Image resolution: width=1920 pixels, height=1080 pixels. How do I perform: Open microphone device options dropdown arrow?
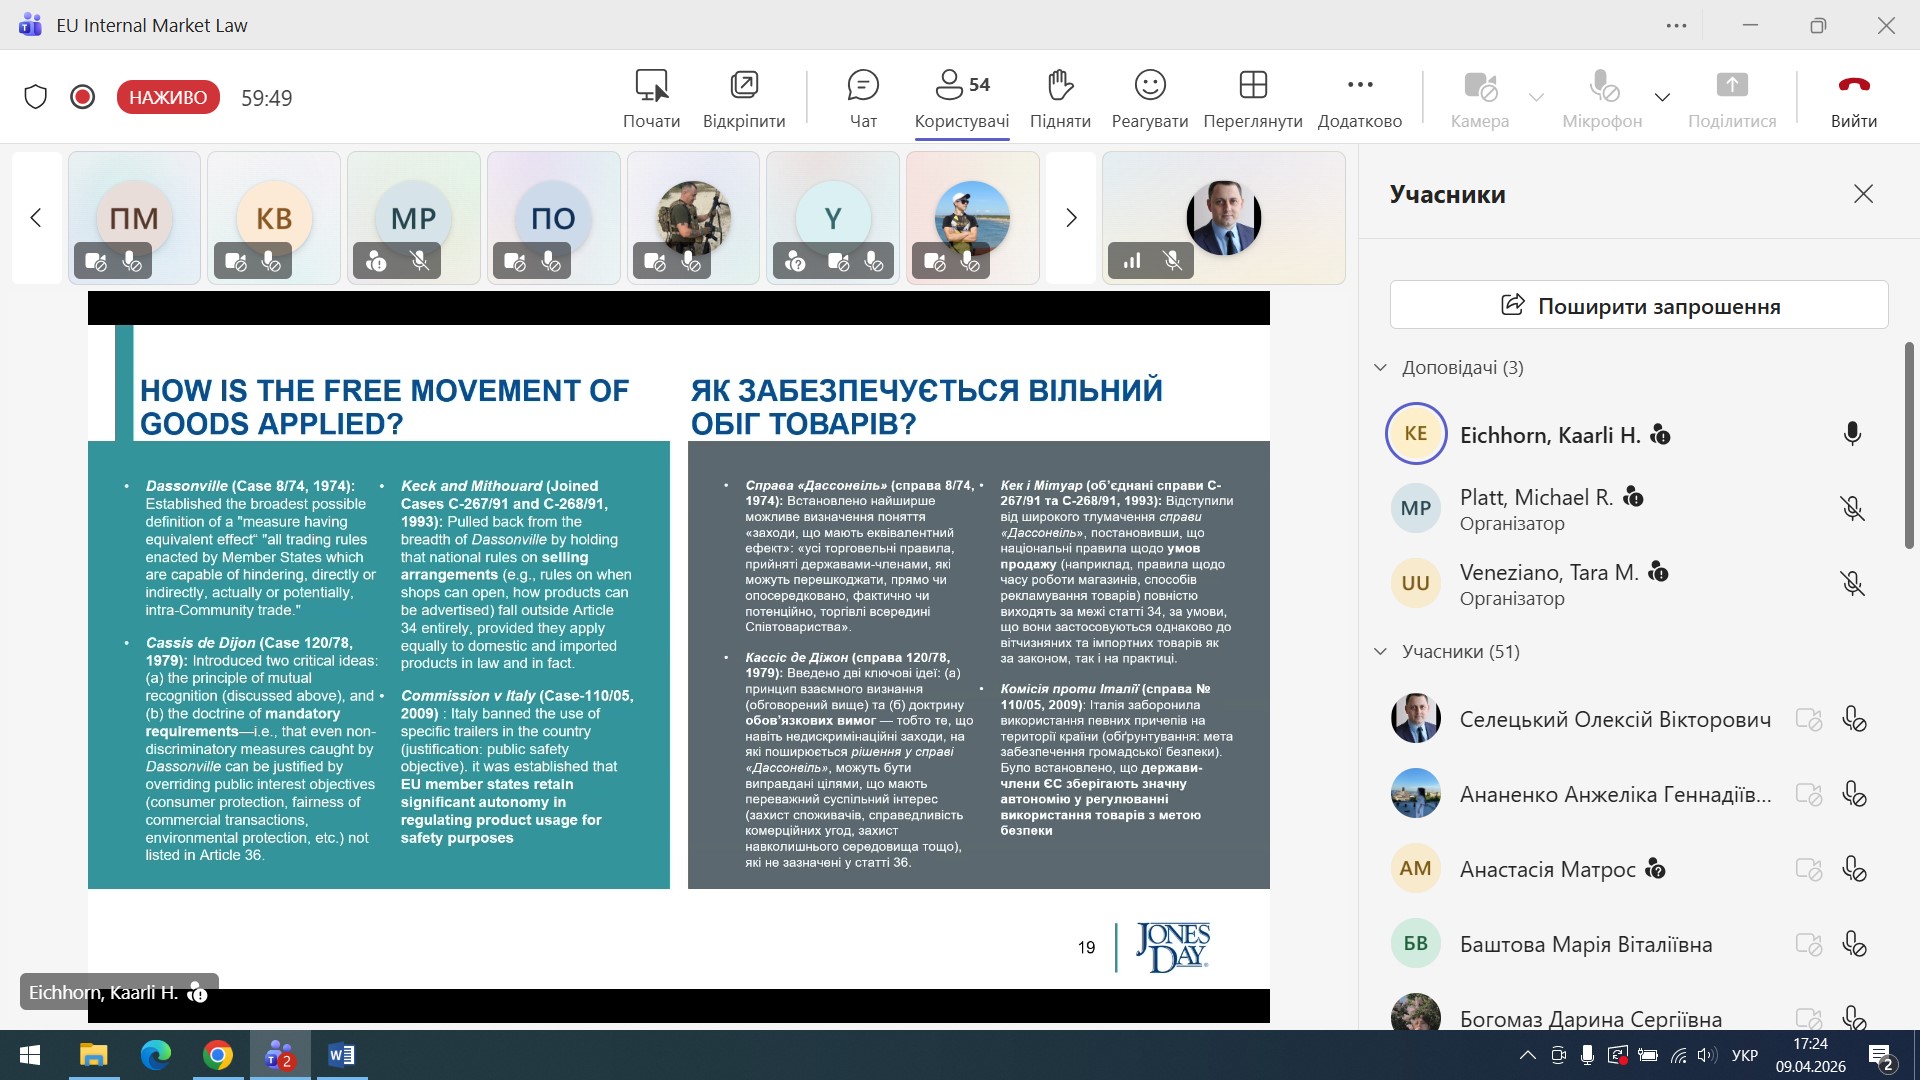pos(1662,97)
